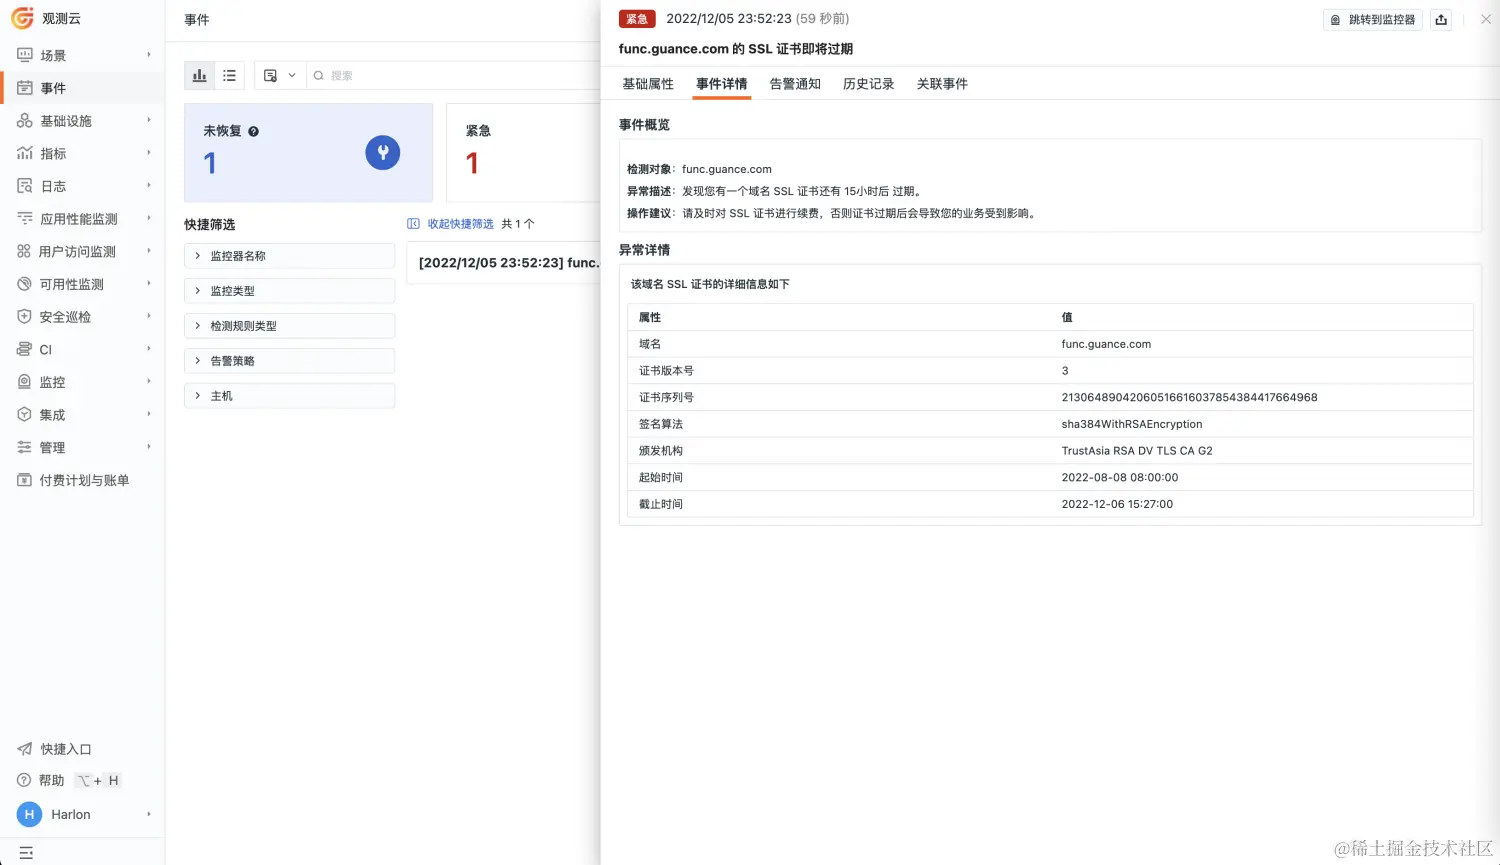Image resolution: width=1500 pixels, height=865 pixels.
Task: Click the 指标 chart icon in sidebar
Action: click(x=25, y=153)
